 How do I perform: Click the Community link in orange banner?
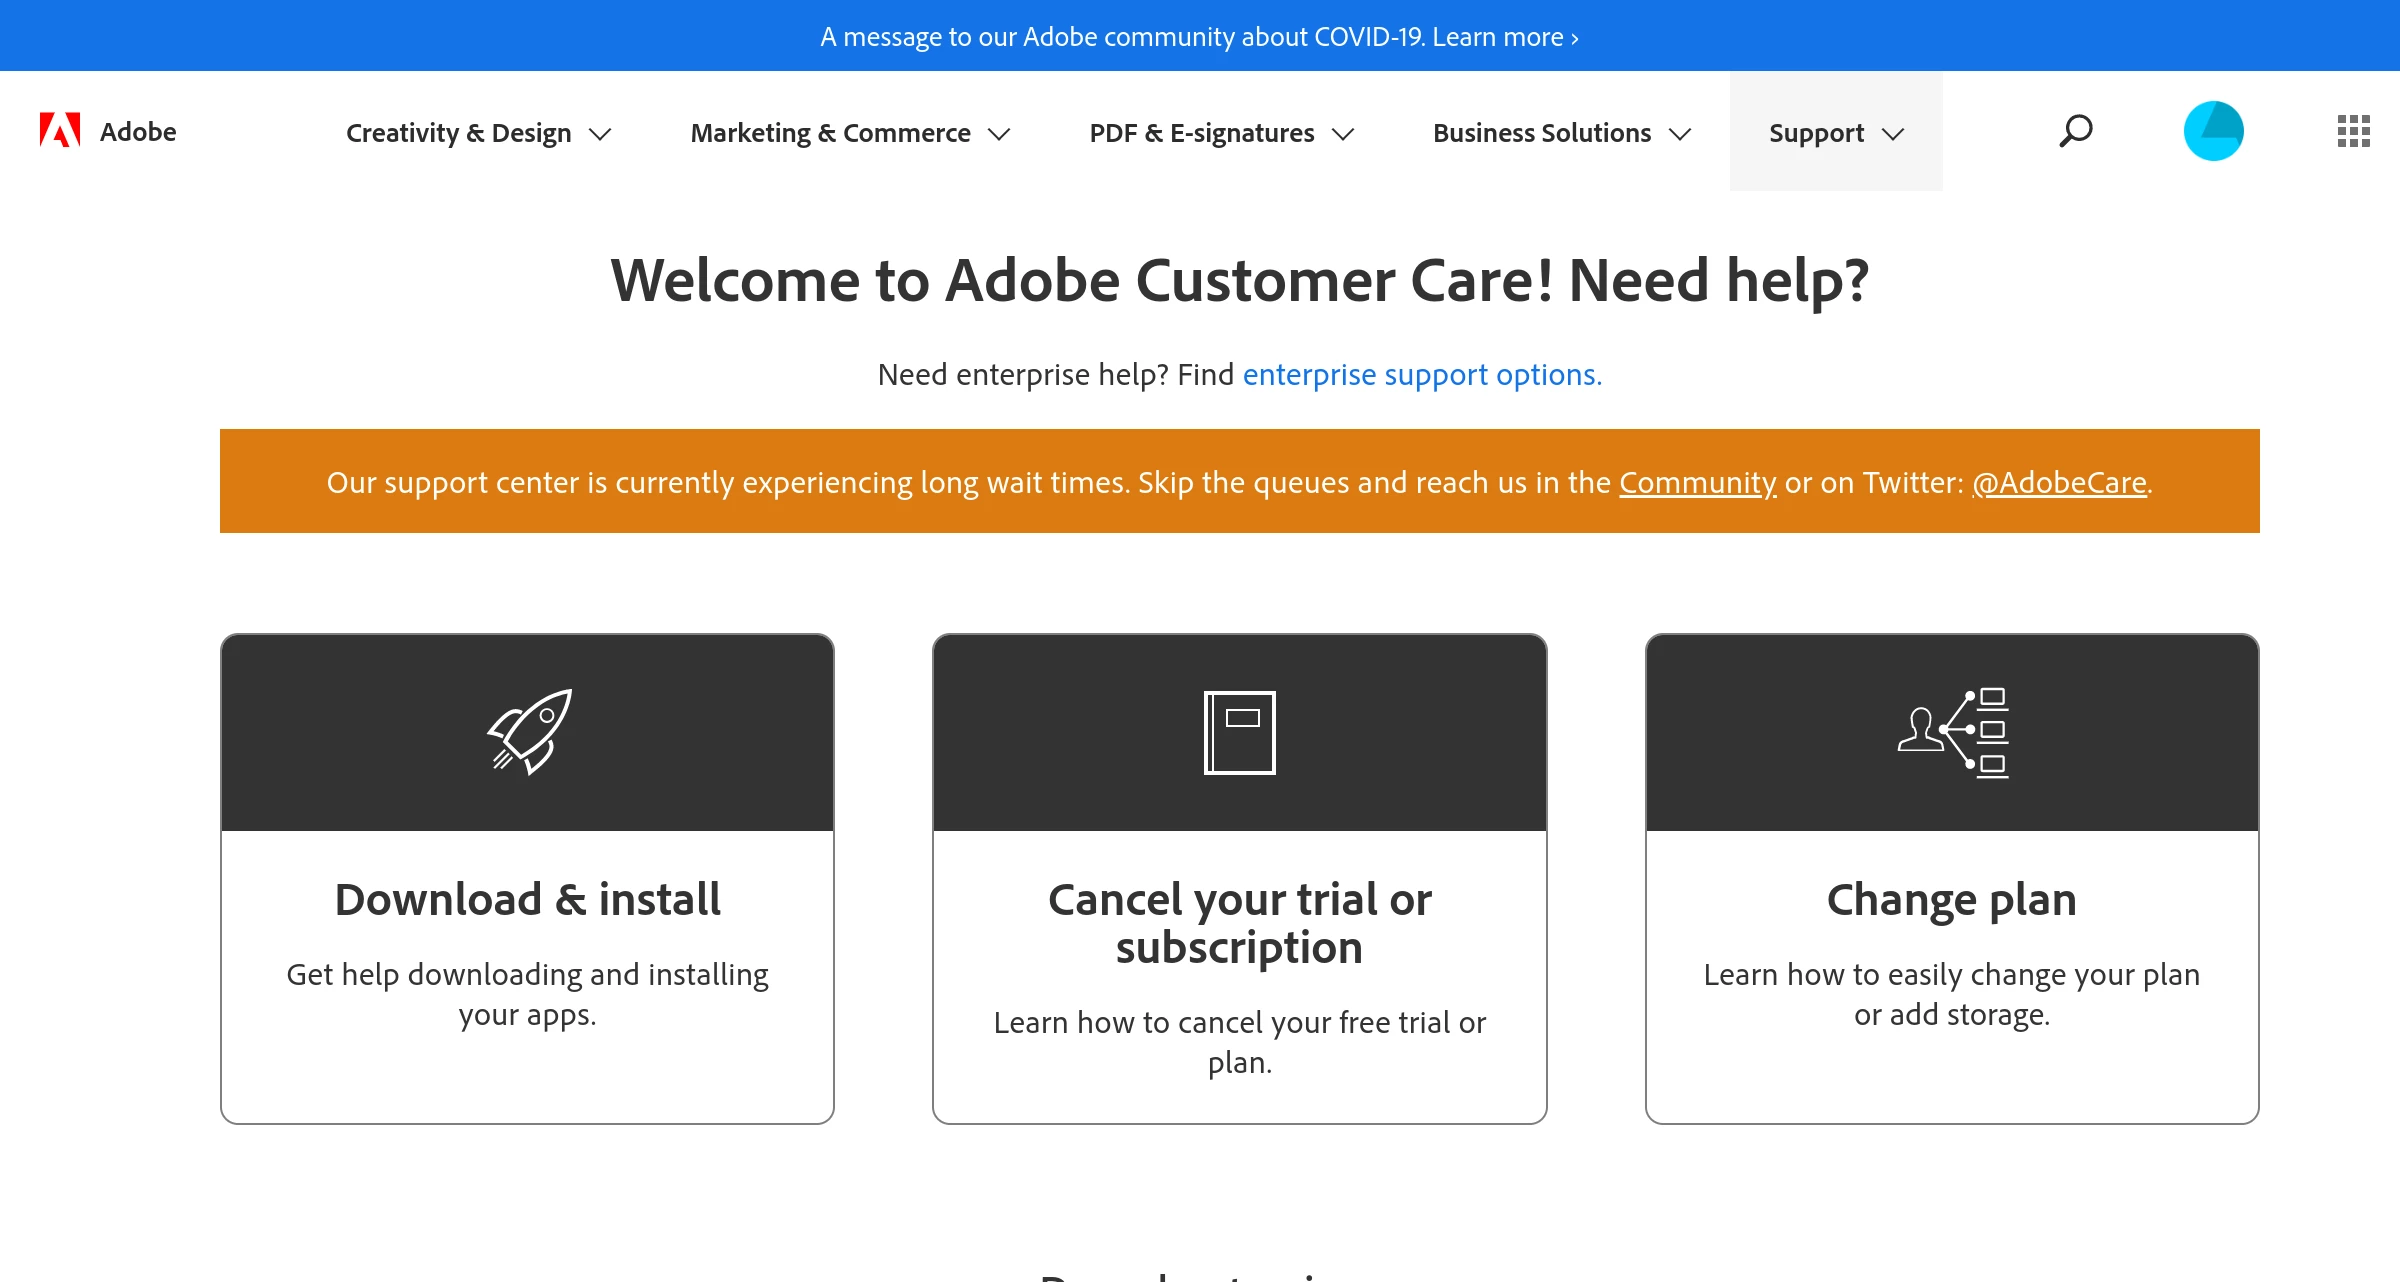tap(1697, 482)
